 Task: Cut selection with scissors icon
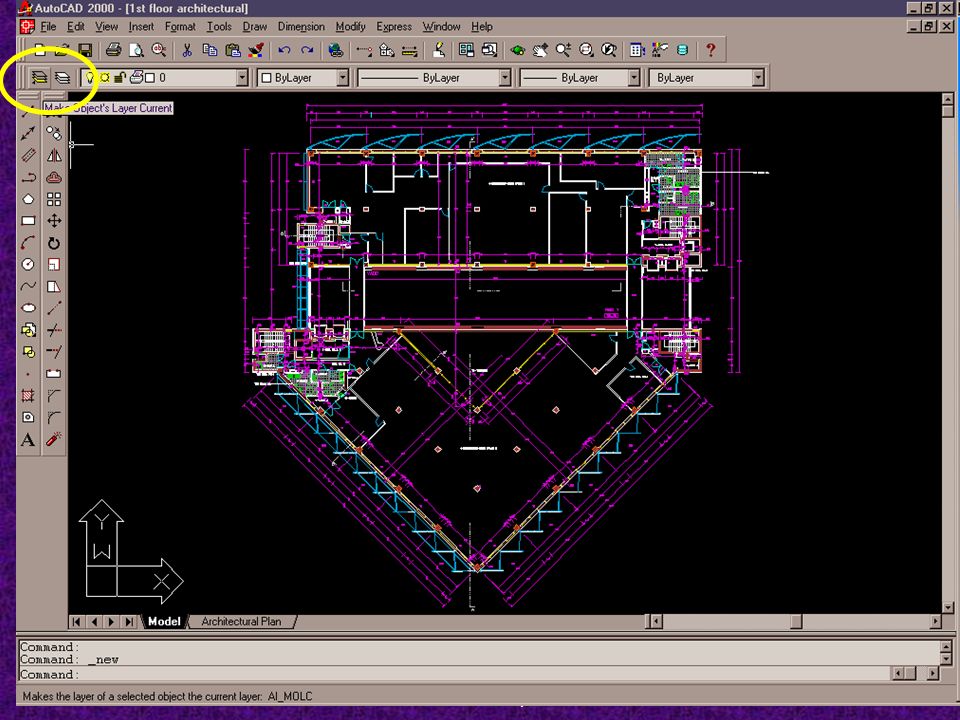pyautogui.click(x=187, y=50)
